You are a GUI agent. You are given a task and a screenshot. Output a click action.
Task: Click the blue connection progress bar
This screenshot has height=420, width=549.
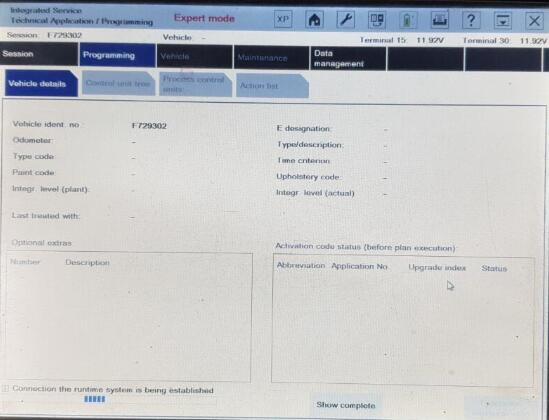[x=95, y=399]
